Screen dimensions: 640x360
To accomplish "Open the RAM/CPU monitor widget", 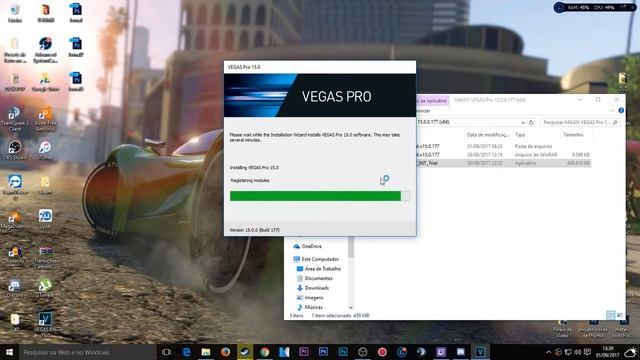I will 594,7.
